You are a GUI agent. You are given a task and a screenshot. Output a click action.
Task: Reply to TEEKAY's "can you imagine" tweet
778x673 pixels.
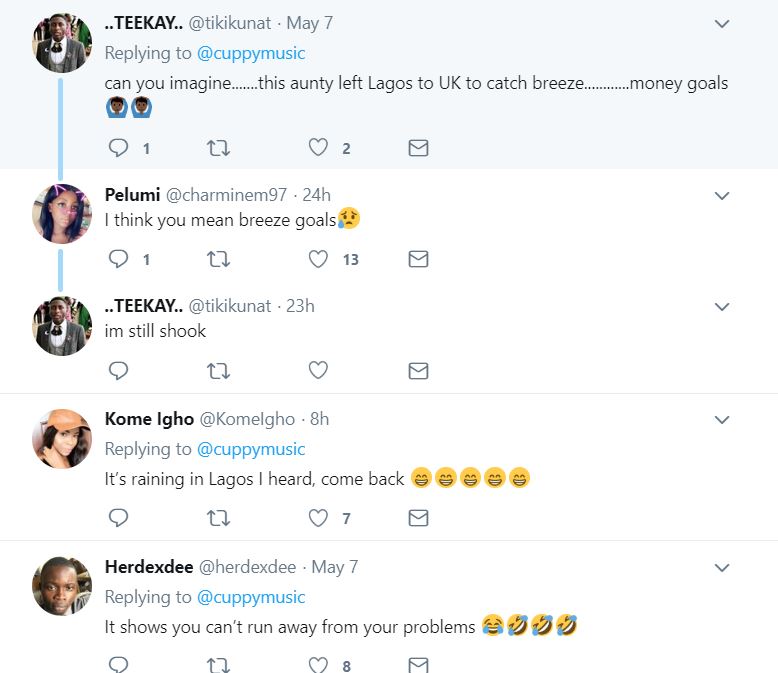(x=118, y=148)
